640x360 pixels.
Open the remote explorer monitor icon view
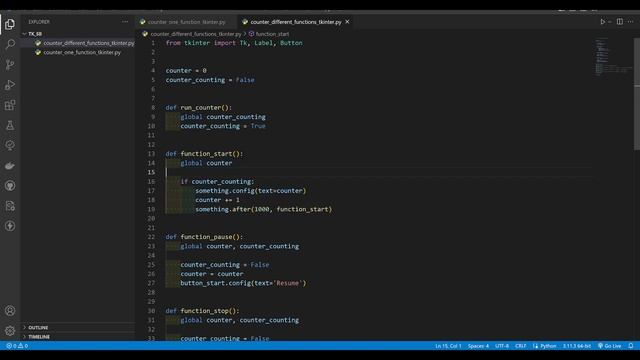10,145
